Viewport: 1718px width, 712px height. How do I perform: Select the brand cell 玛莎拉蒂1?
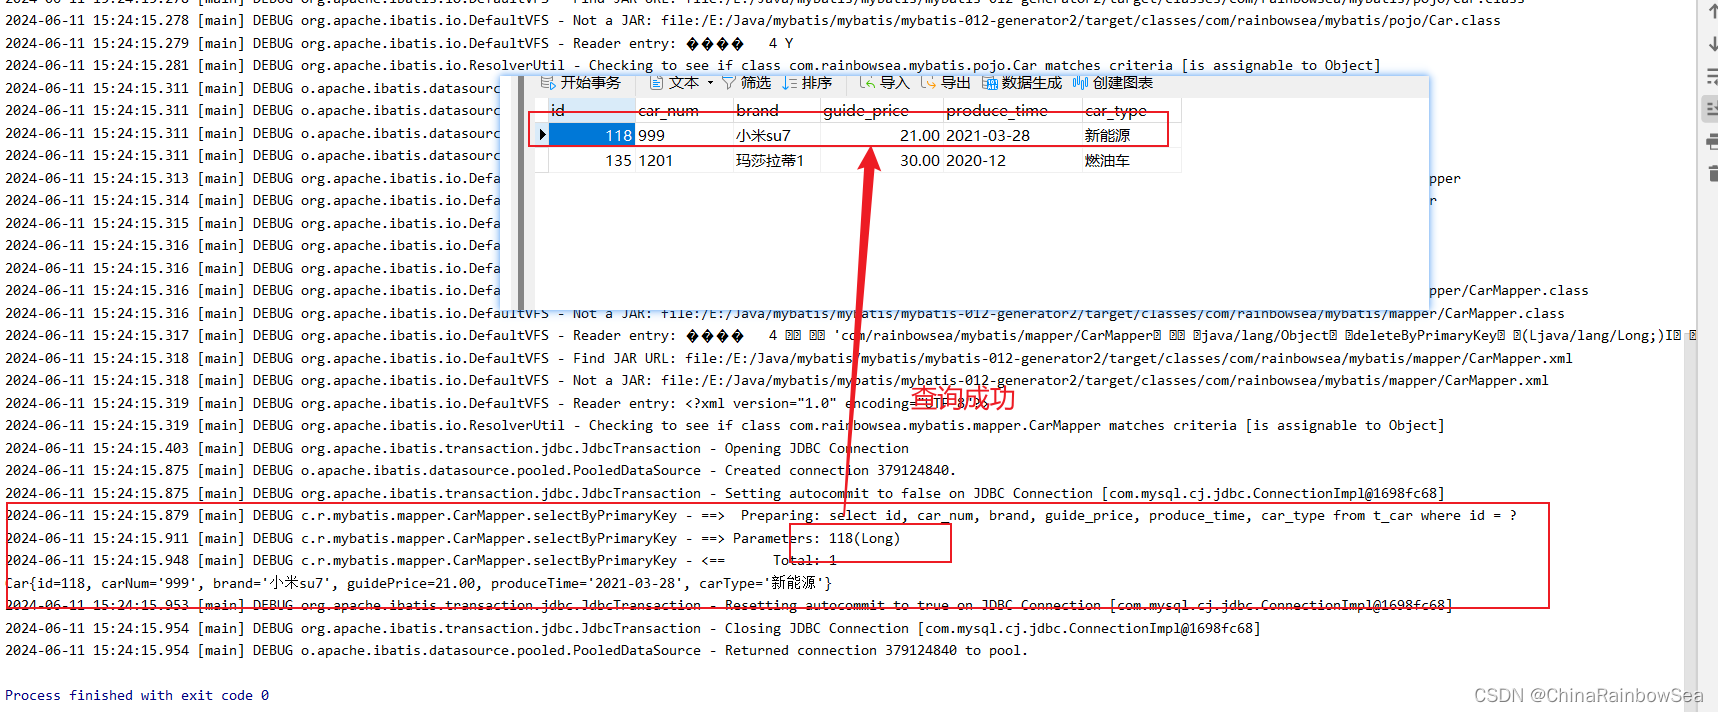[x=777, y=160]
